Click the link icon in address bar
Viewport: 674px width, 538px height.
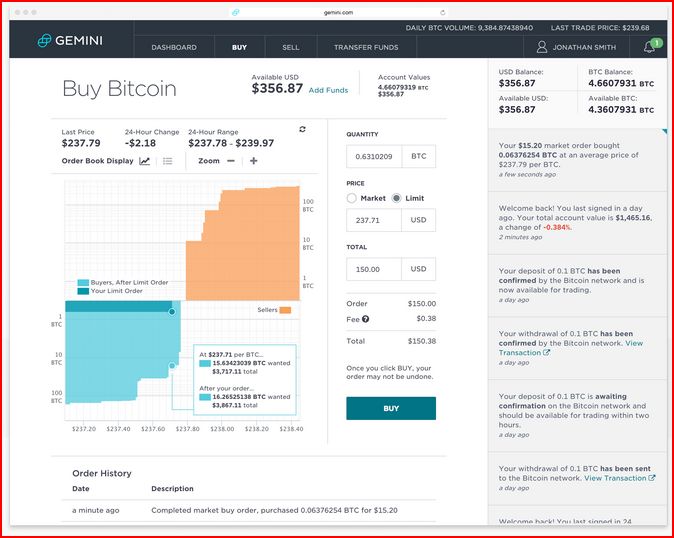coord(236,12)
